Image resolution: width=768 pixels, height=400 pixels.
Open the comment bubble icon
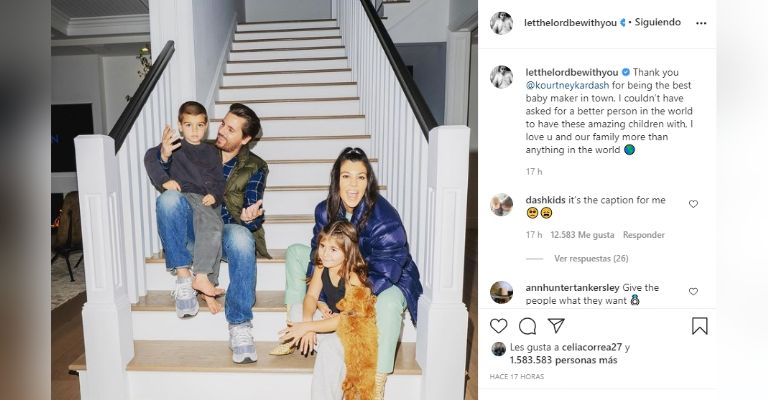coord(527,326)
